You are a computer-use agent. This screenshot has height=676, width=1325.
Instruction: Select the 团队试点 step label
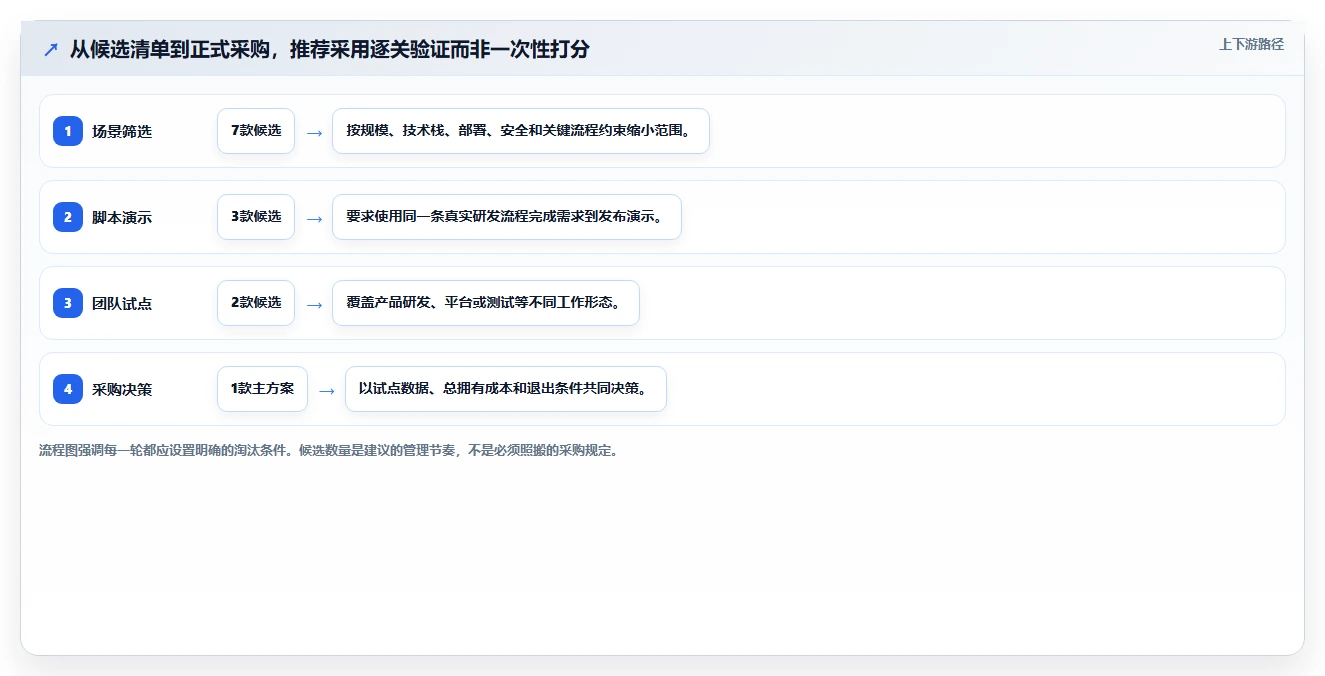pyautogui.click(x=122, y=303)
